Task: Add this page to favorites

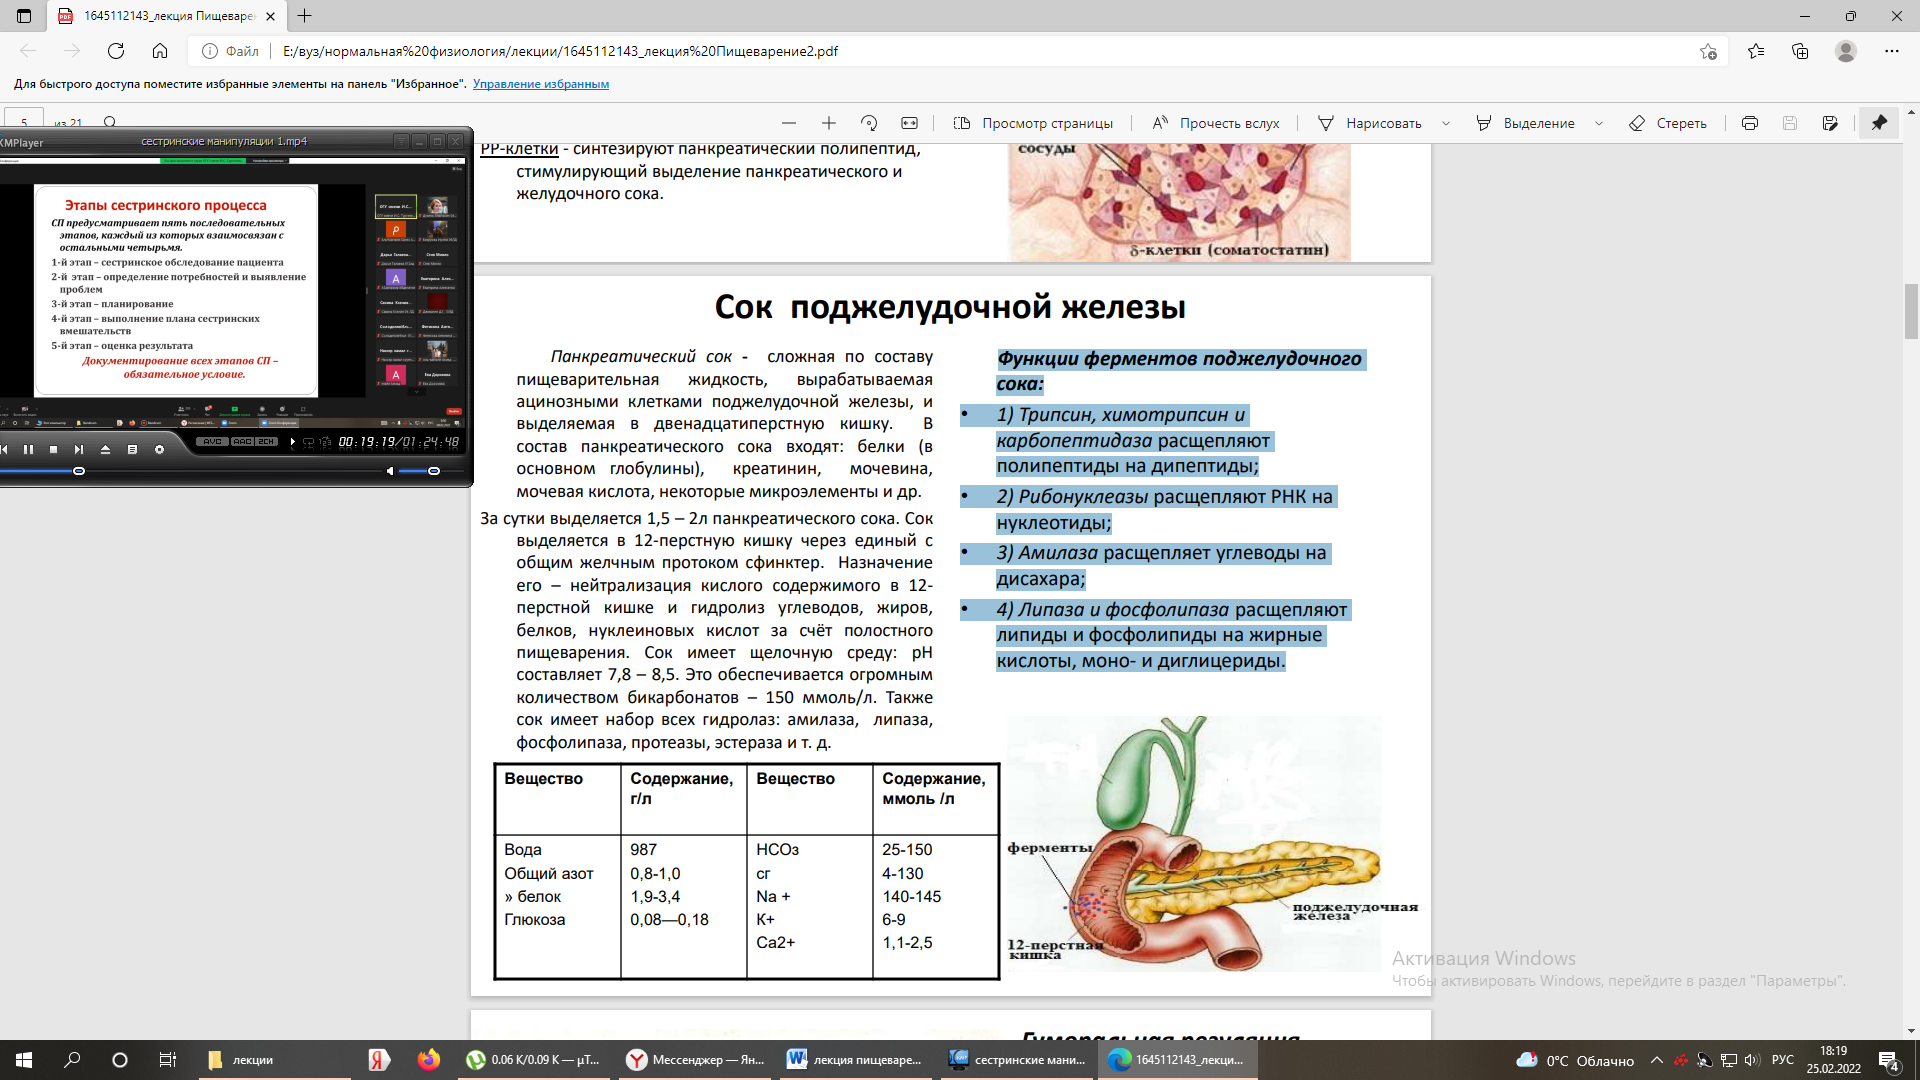Action: pos(1709,51)
